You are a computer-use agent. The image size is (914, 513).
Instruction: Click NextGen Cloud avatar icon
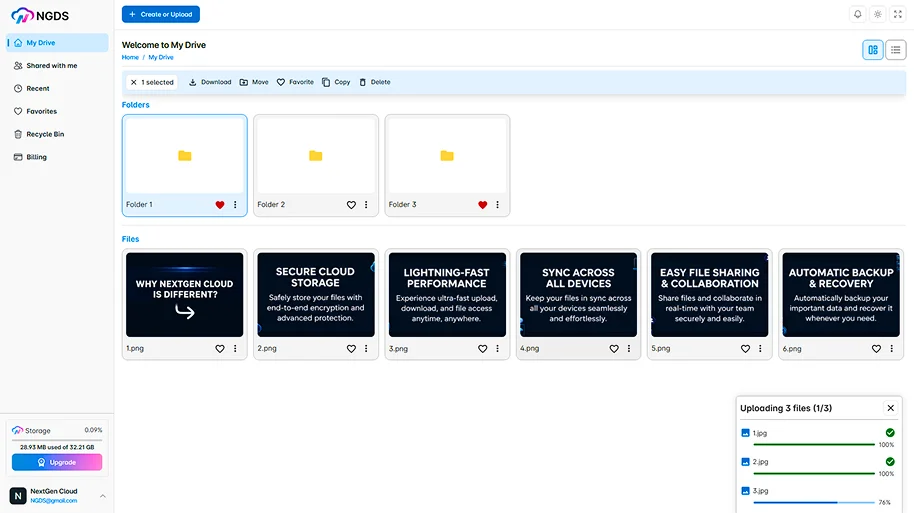tap(18, 496)
